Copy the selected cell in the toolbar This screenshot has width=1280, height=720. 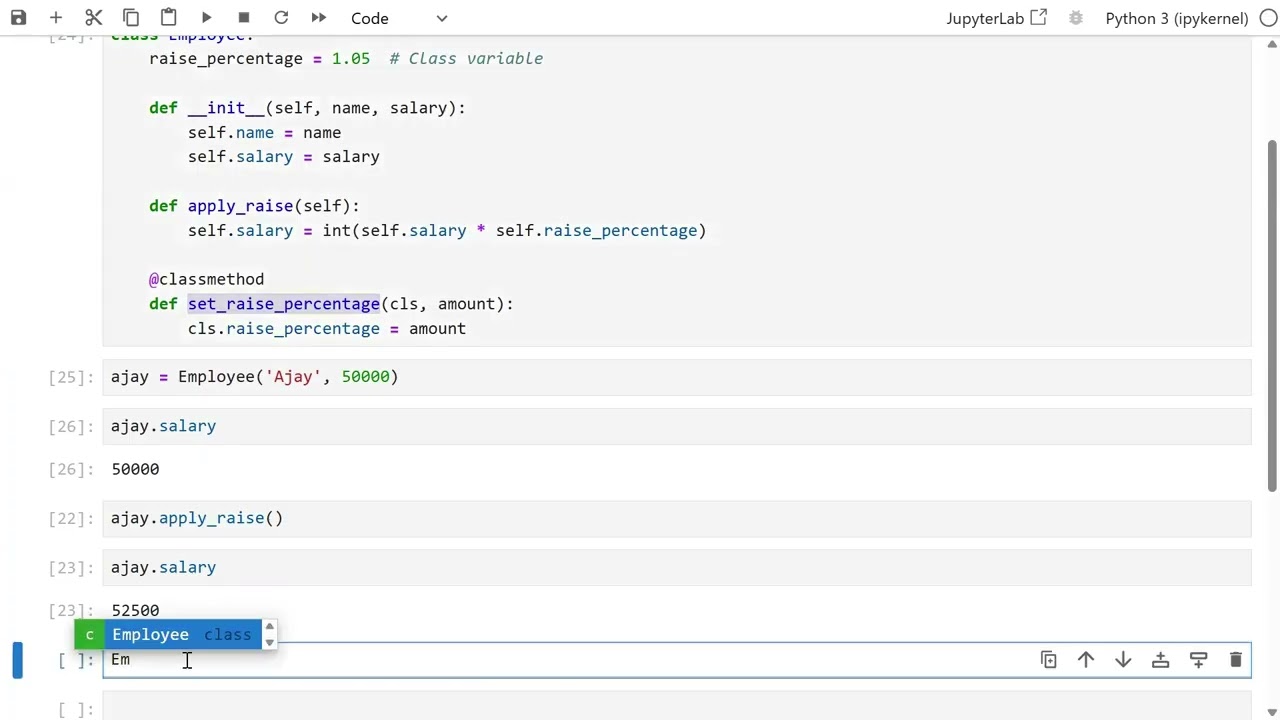point(131,18)
